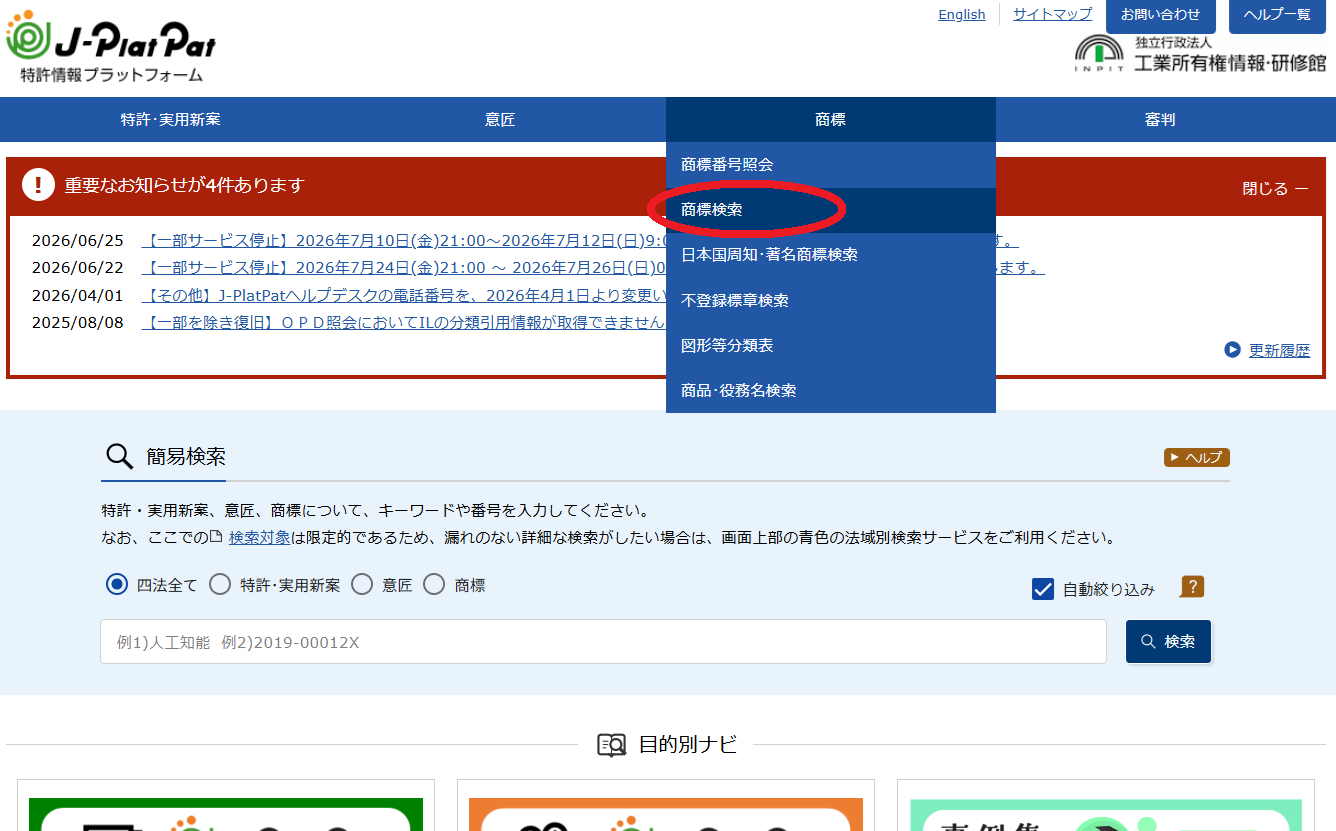Uncheck the 自動絞り込み checkbox
This screenshot has height=831, width=1336.
pos(1043,589)
